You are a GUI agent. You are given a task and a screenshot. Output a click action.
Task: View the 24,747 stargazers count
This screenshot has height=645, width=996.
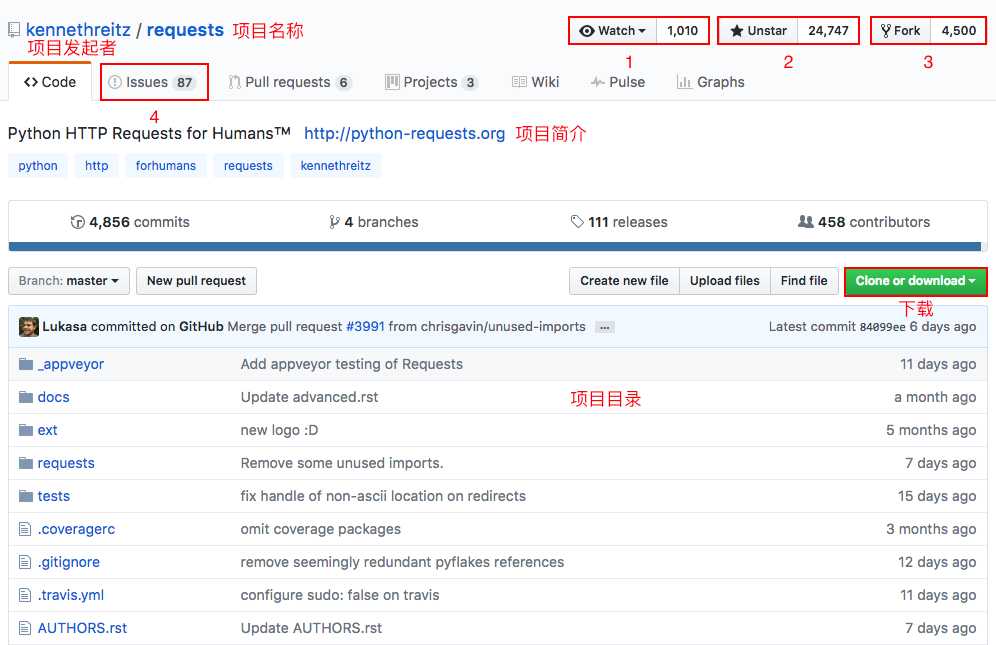(828, 31)
